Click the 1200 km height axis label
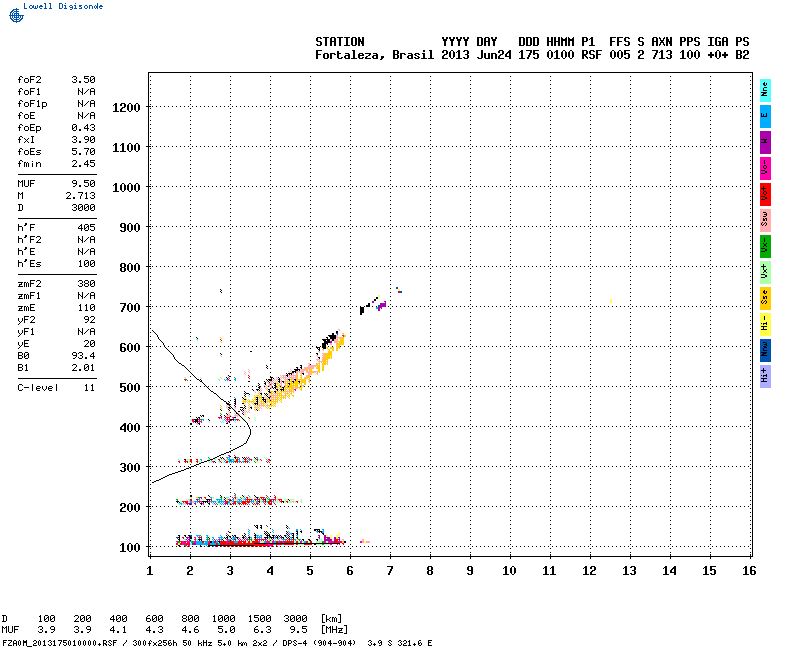This screenshot has height=650, width=800. click(x=126, y=108)
